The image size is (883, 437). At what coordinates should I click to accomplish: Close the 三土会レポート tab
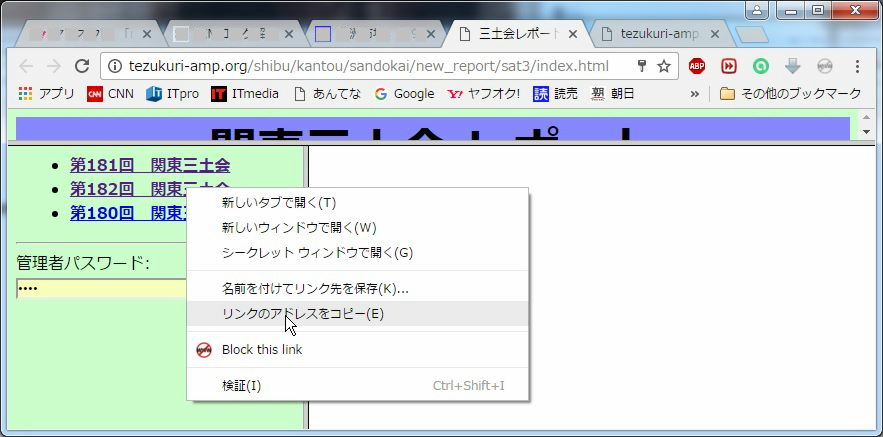[573, 33]
